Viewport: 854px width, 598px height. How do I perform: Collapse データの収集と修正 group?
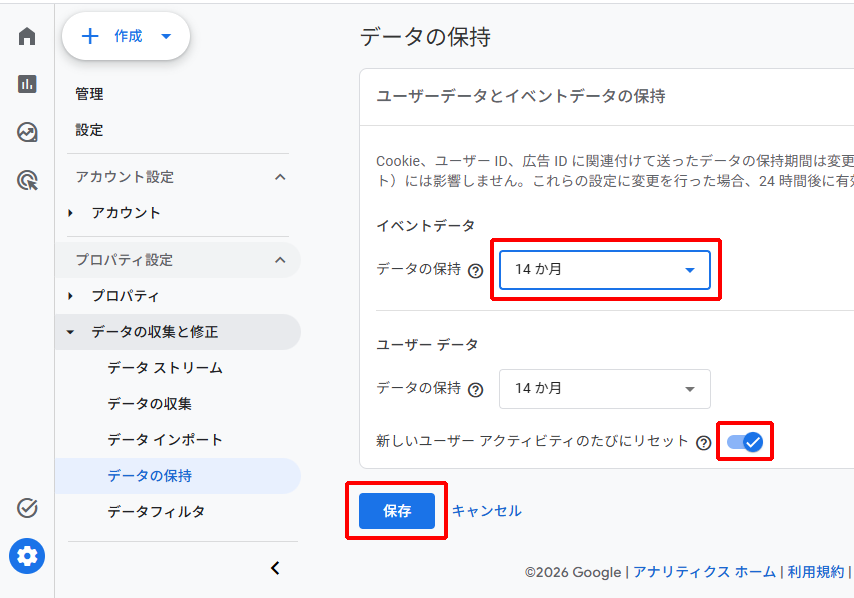click(x=70, y=332)
